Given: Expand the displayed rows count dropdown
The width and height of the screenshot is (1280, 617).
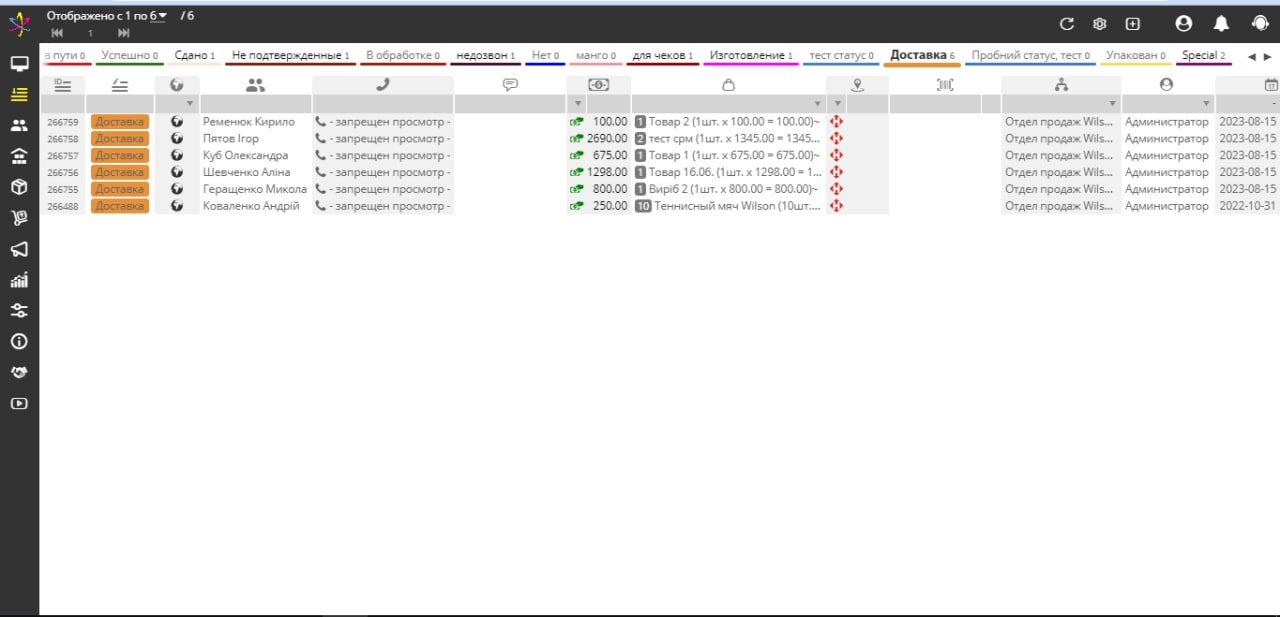Looking at the screenshot, I should coord(162,15).
